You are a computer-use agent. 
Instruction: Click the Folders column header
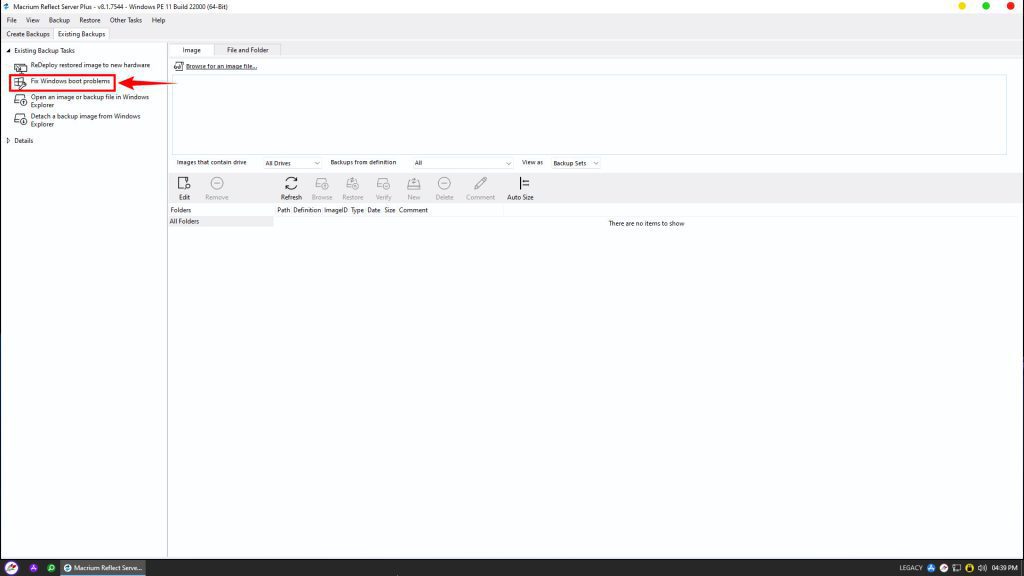tap(181, 210)
